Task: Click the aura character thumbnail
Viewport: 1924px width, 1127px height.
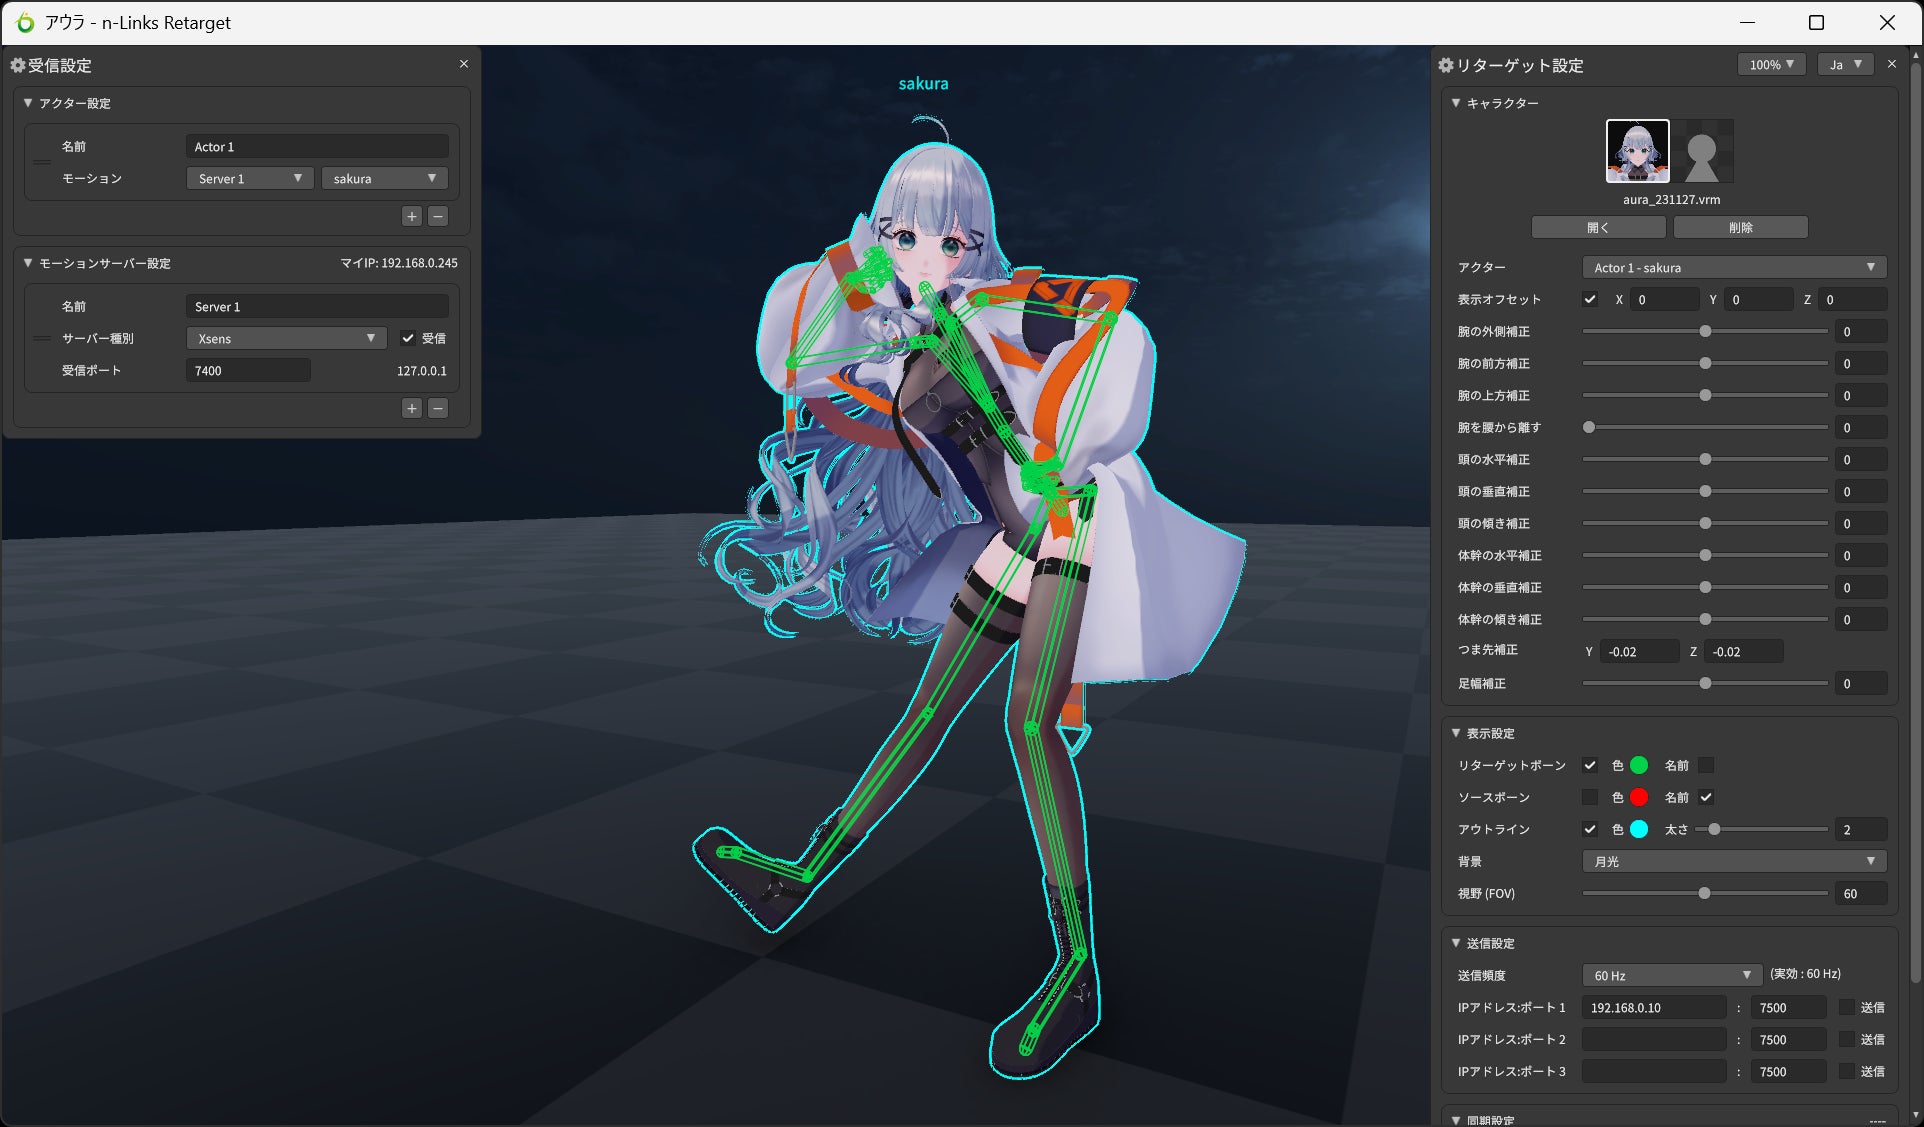Action: coord(1637,151)
